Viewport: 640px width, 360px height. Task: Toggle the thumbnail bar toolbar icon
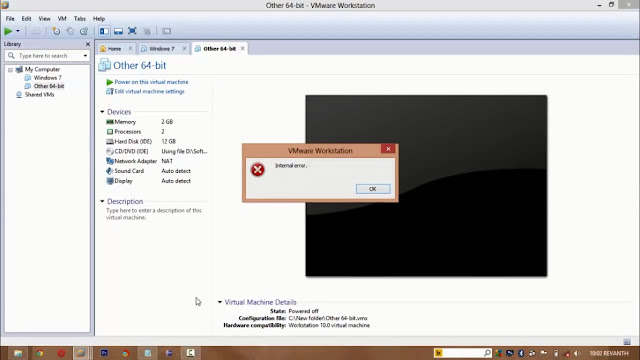[x=118, y=31]
